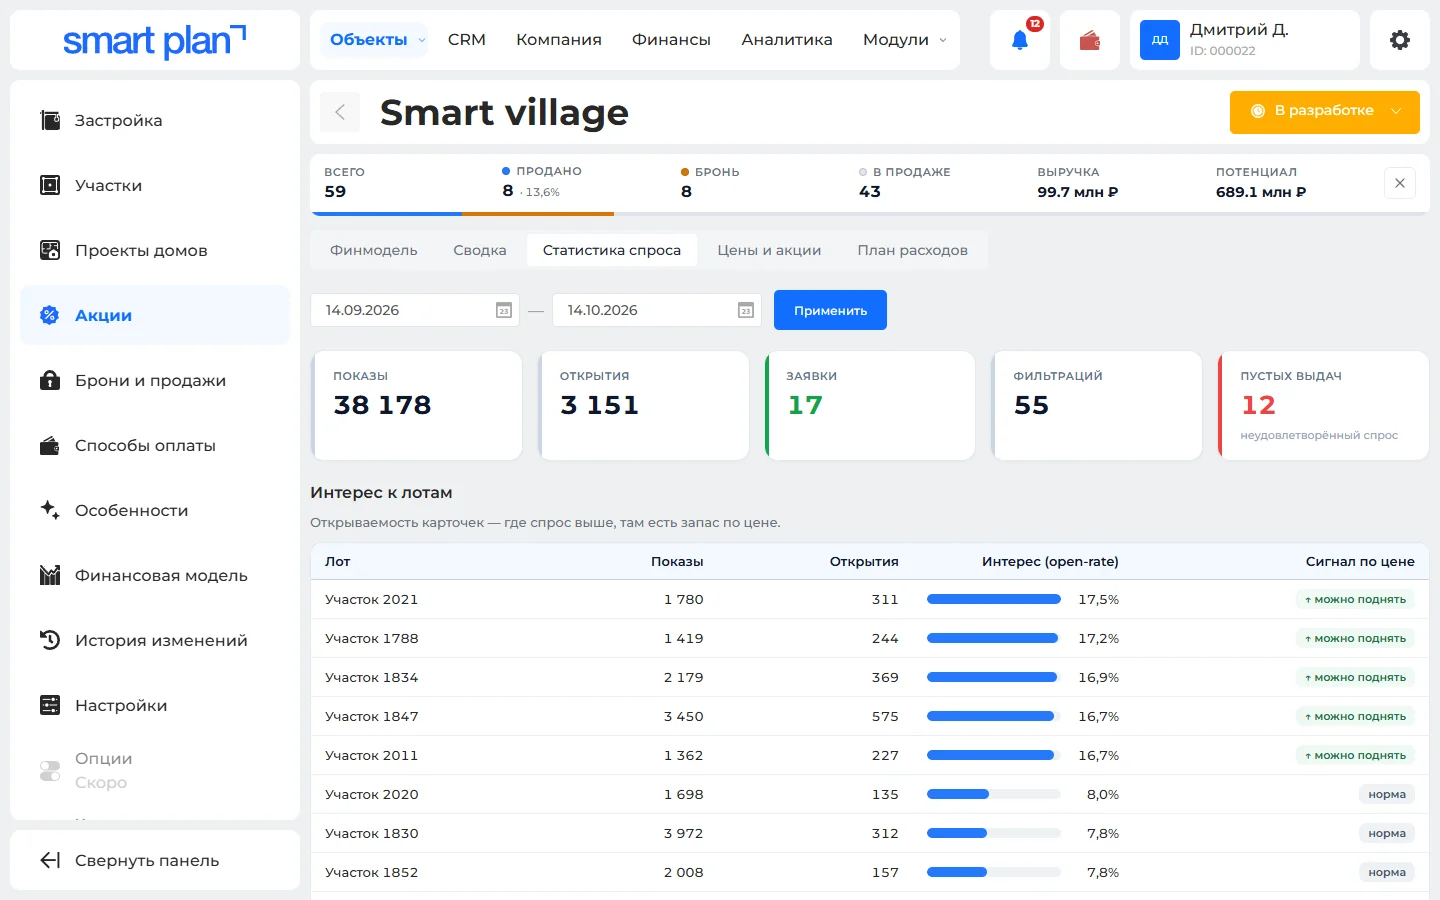Screen dimensions: 1440x900
Task: Click норма badge for Участок 1830
Action: (1387, 833)
